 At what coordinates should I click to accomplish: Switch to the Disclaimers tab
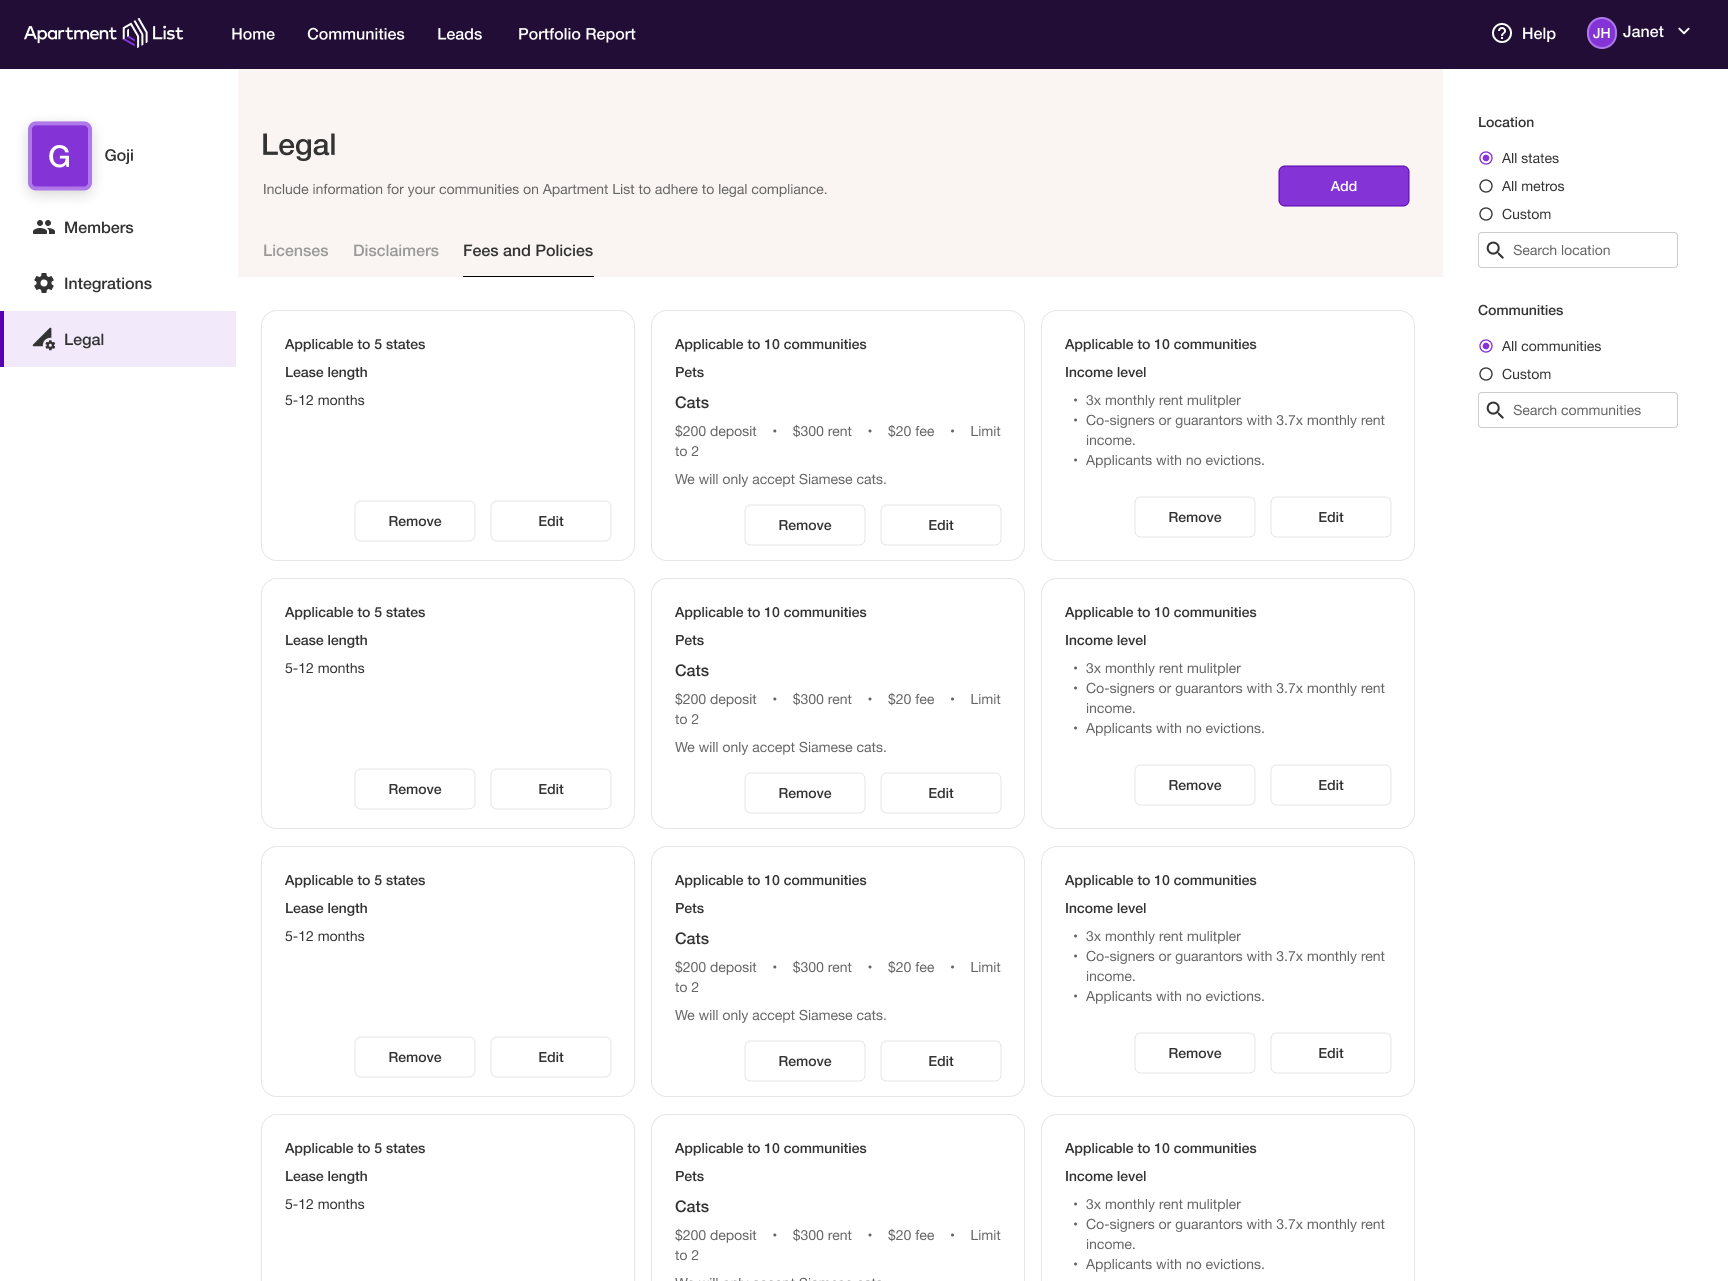point(396,251)
